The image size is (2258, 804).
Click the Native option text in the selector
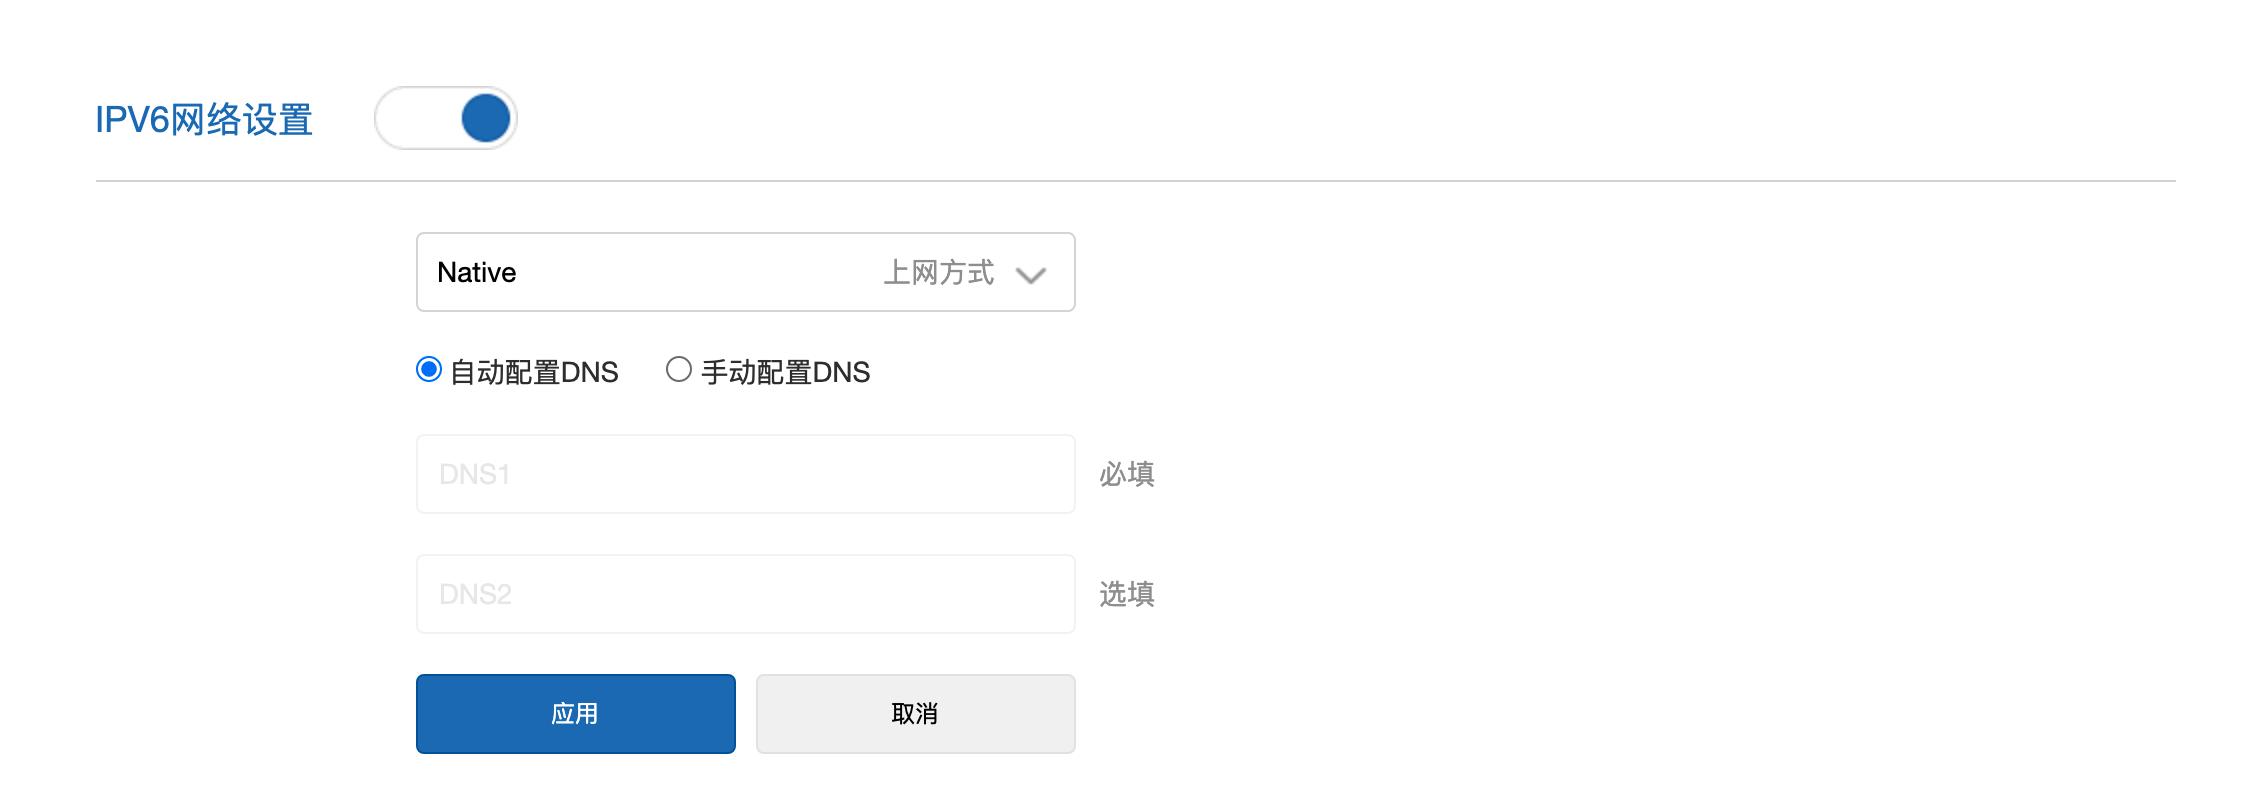(x=477, y=272)
